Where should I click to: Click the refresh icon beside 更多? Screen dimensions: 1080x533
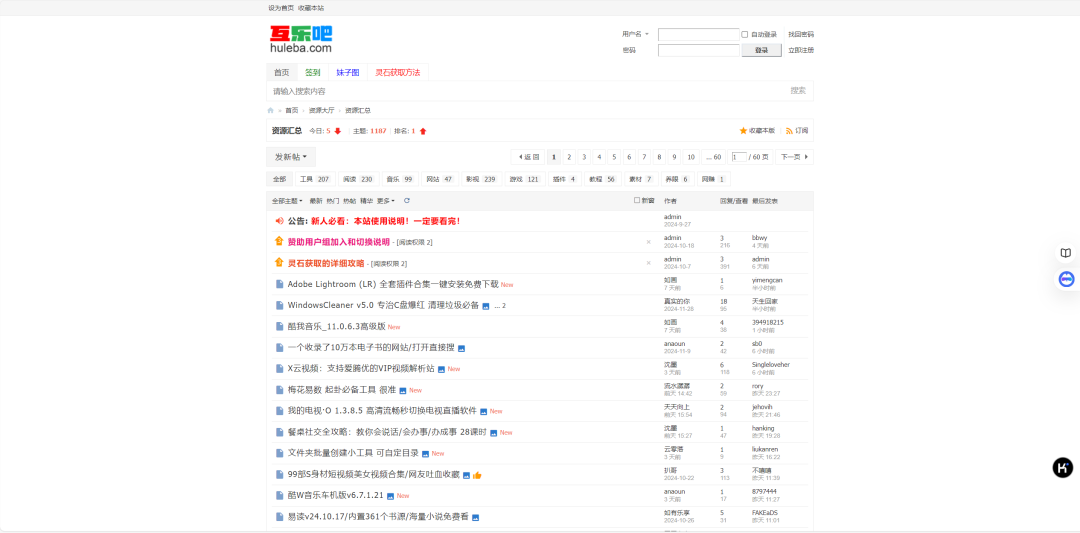[x=407, y=200]
